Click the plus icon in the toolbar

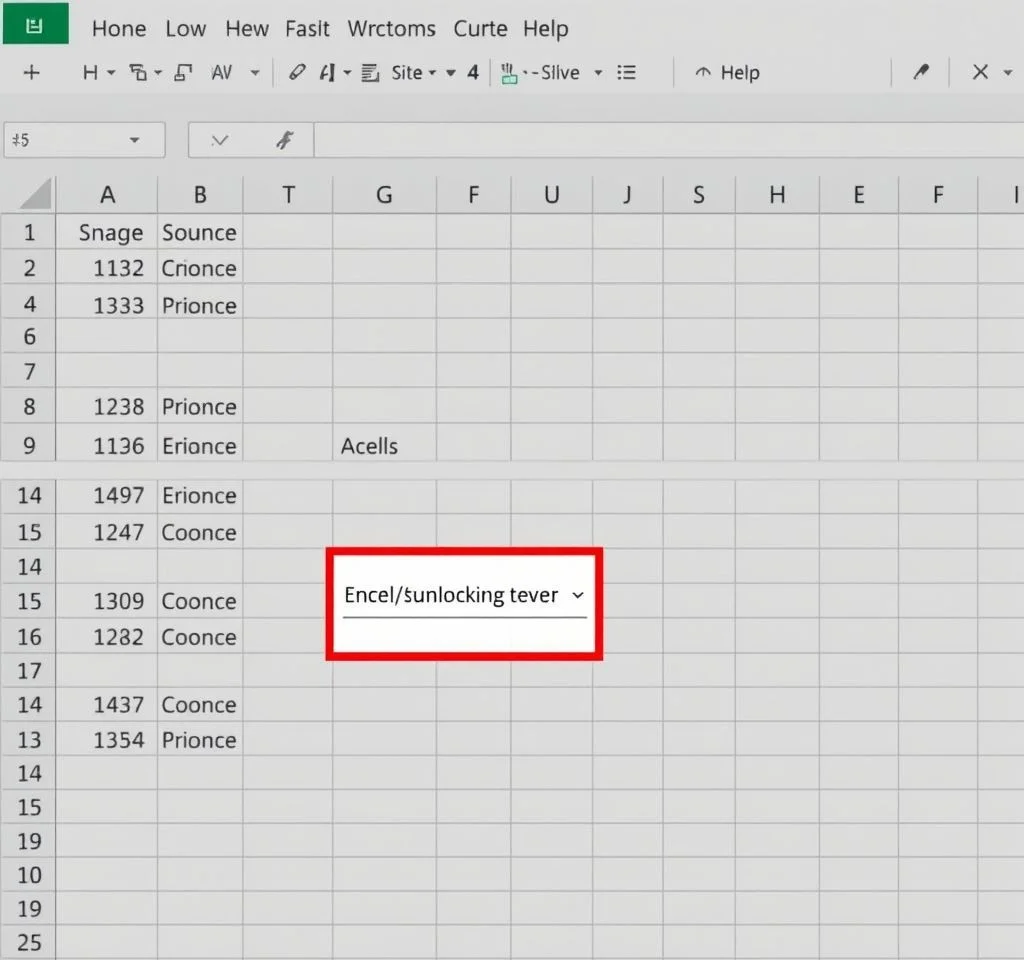coord(31,73)
